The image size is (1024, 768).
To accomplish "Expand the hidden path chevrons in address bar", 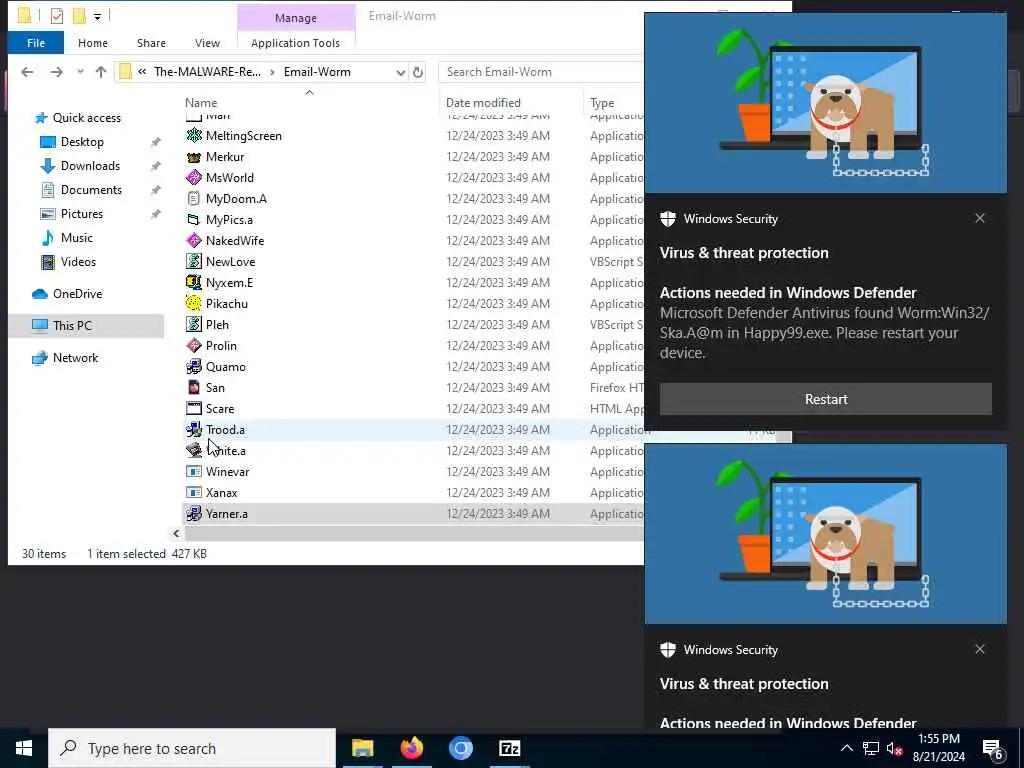I will click(x=142, y=72).
